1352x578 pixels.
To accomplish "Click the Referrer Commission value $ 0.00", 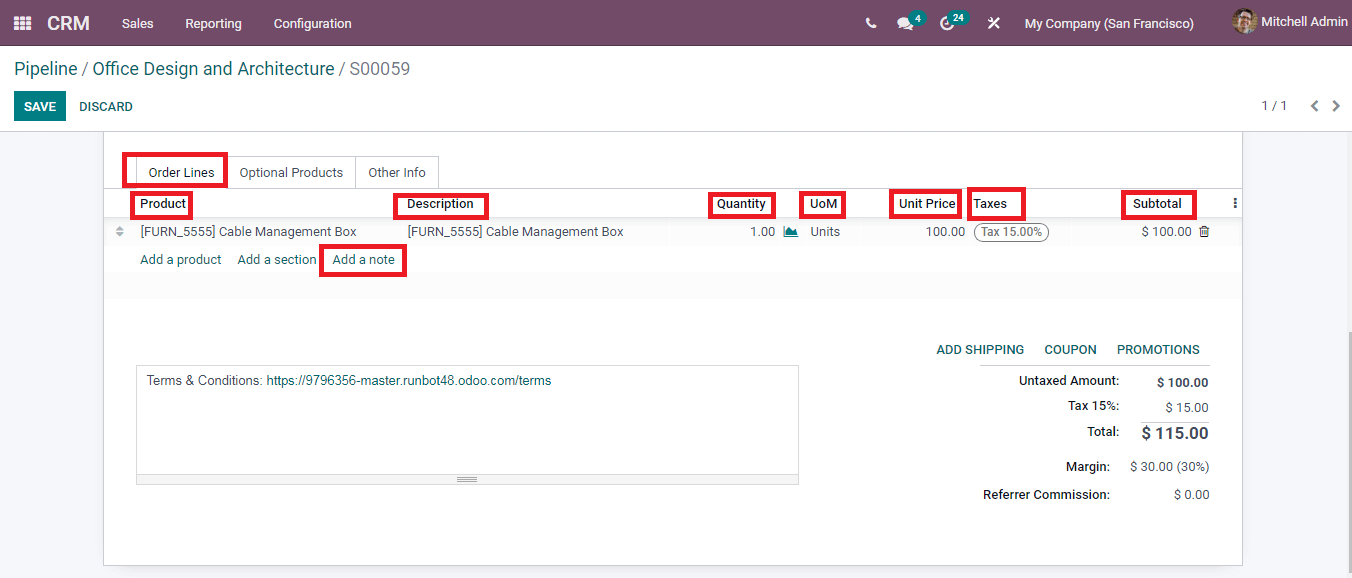I will coord(1191,495).
